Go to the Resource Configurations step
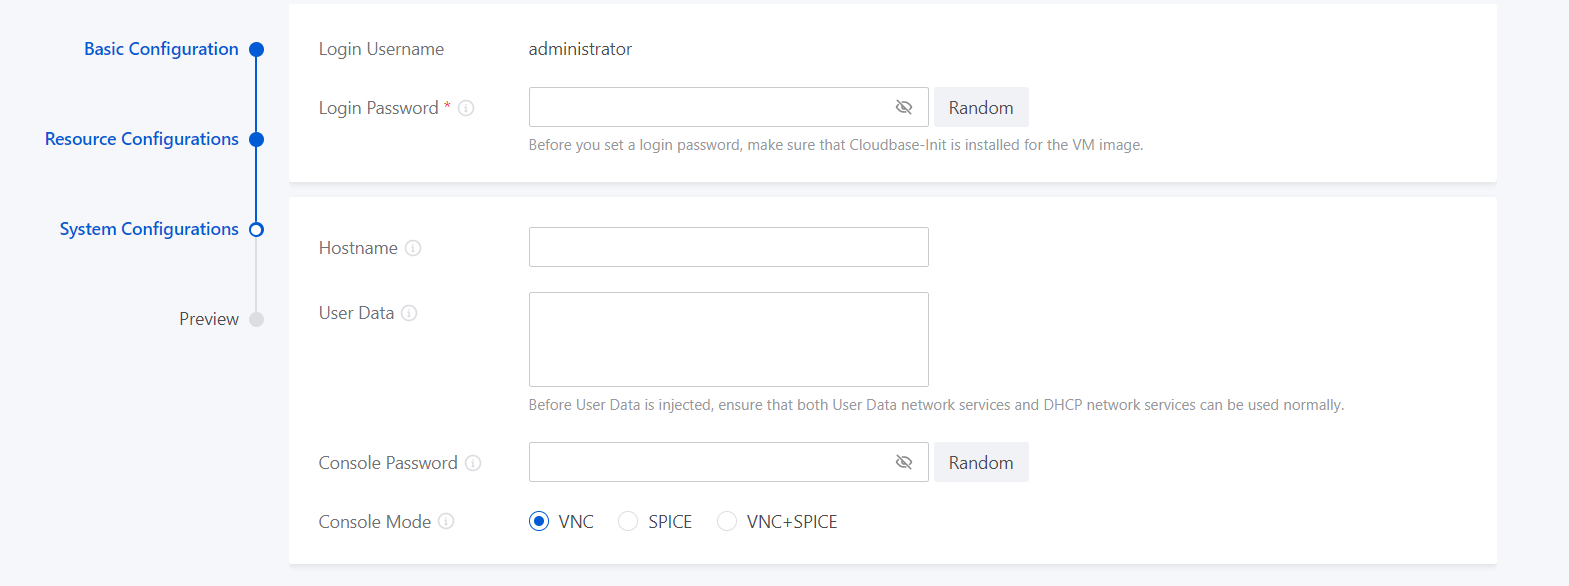 click(142, 139)
